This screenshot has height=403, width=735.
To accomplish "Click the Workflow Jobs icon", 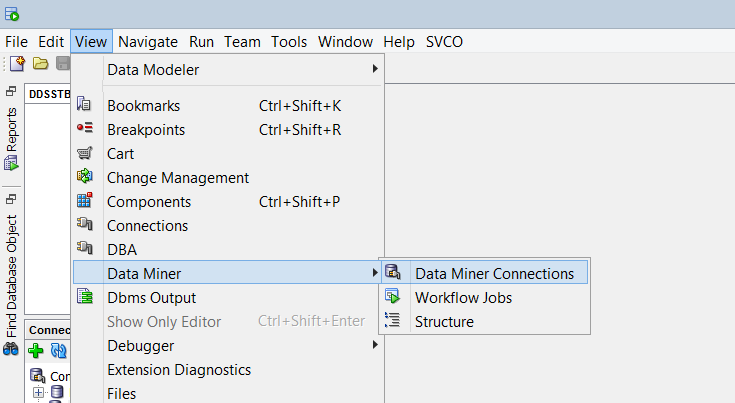I will click(392, 296).
